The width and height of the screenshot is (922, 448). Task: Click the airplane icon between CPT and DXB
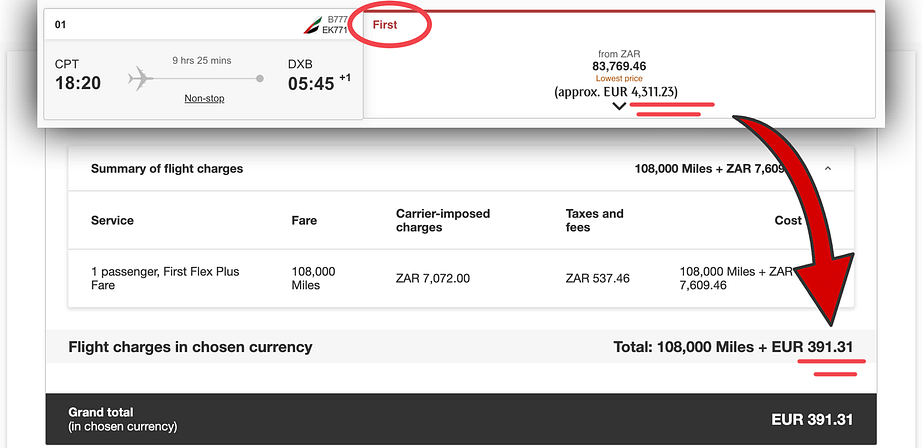coord(142,77)
